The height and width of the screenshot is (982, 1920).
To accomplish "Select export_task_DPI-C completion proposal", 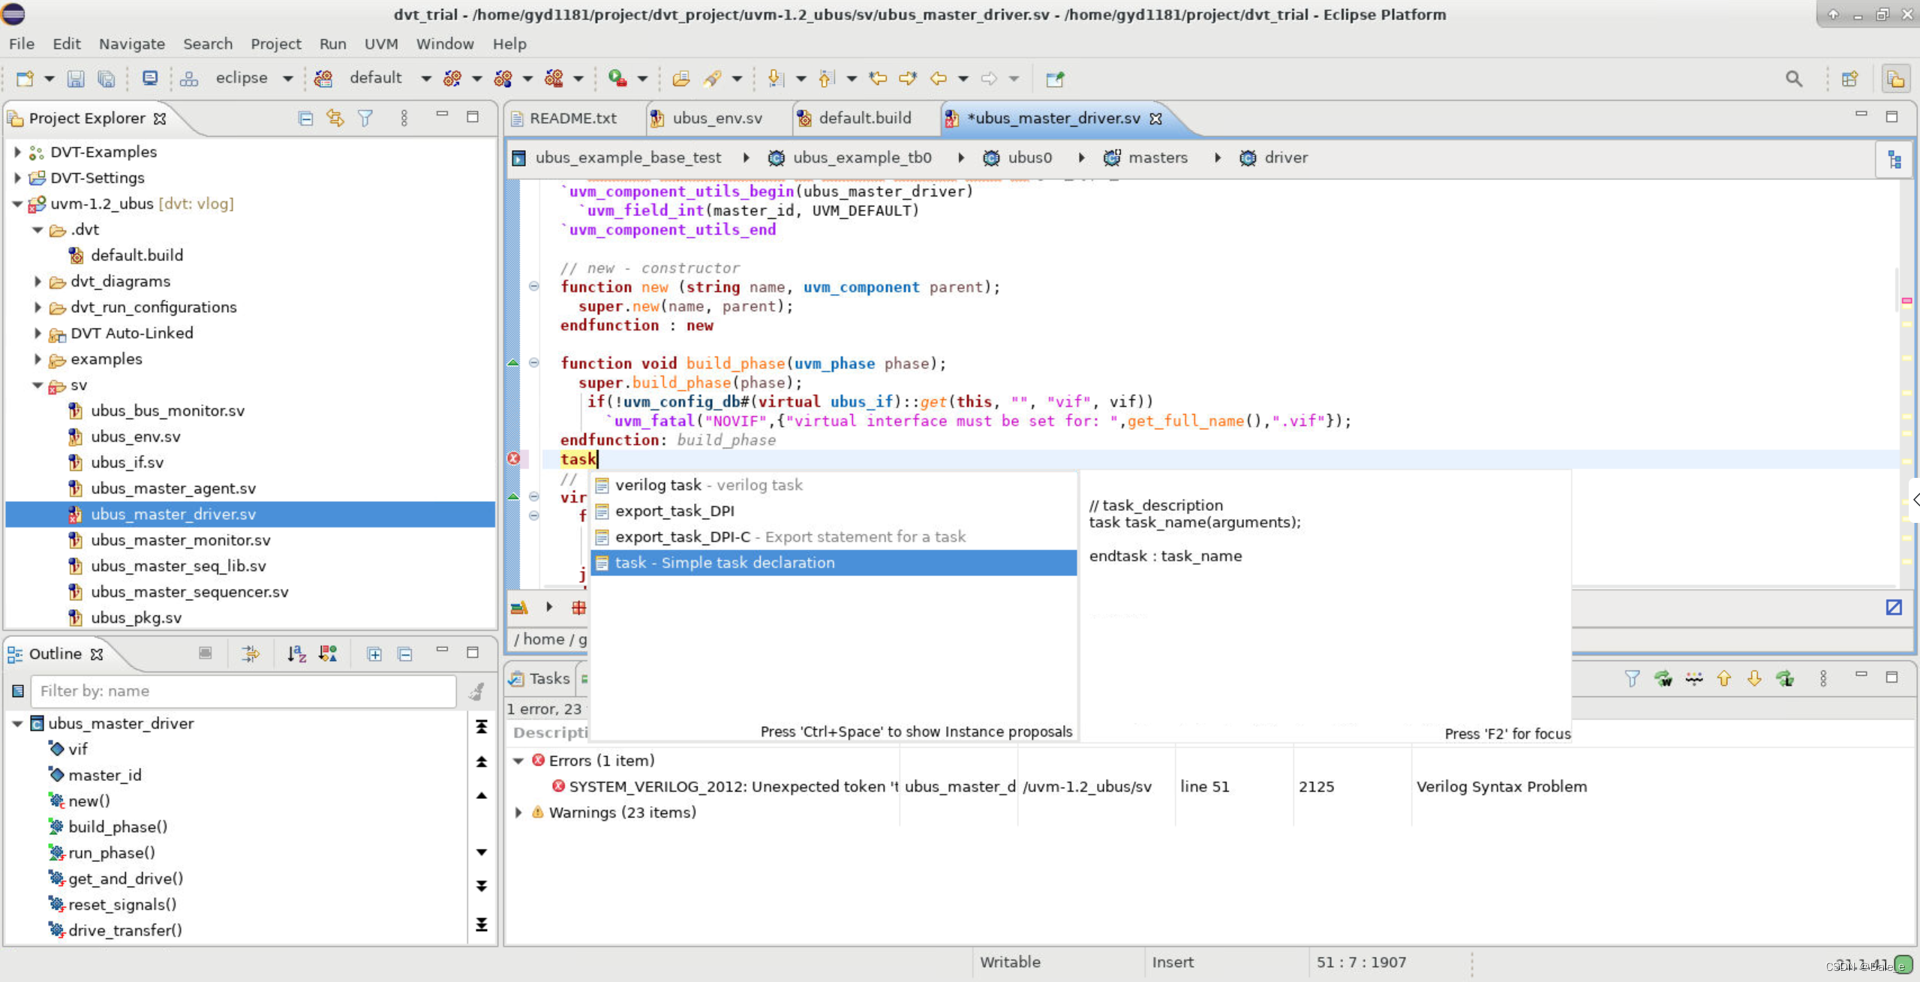I will pos(833,537).
